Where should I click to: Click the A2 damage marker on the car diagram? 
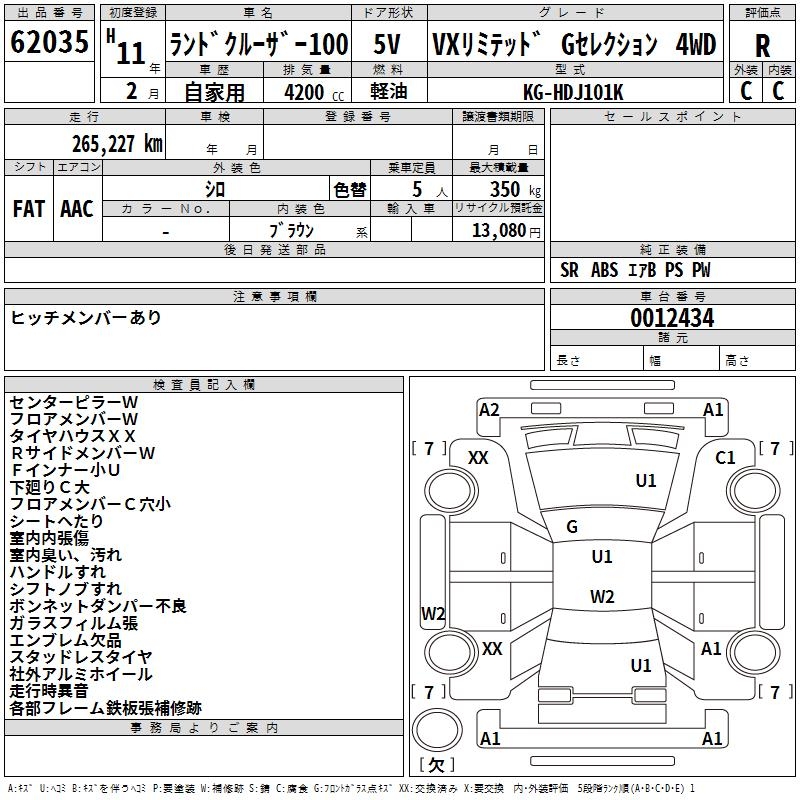489,410
